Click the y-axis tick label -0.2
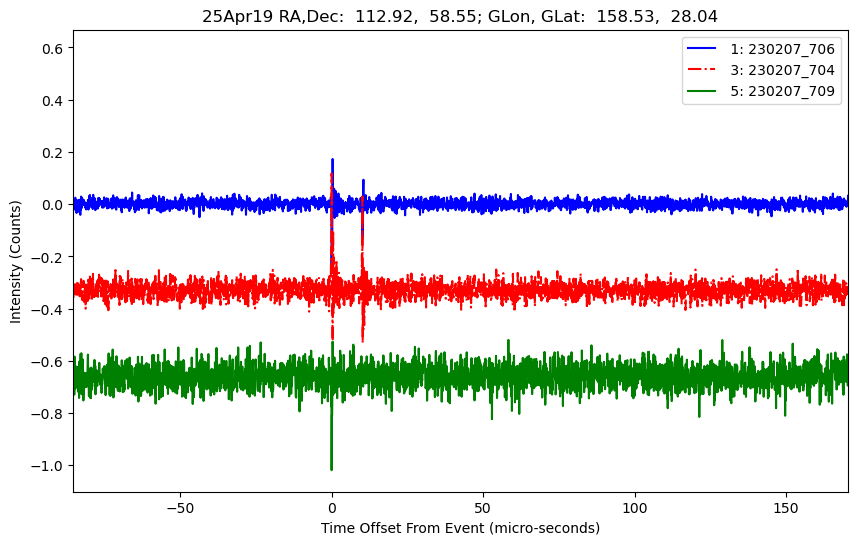The width and height of the screenshot is (858, 545). point(48,257)
